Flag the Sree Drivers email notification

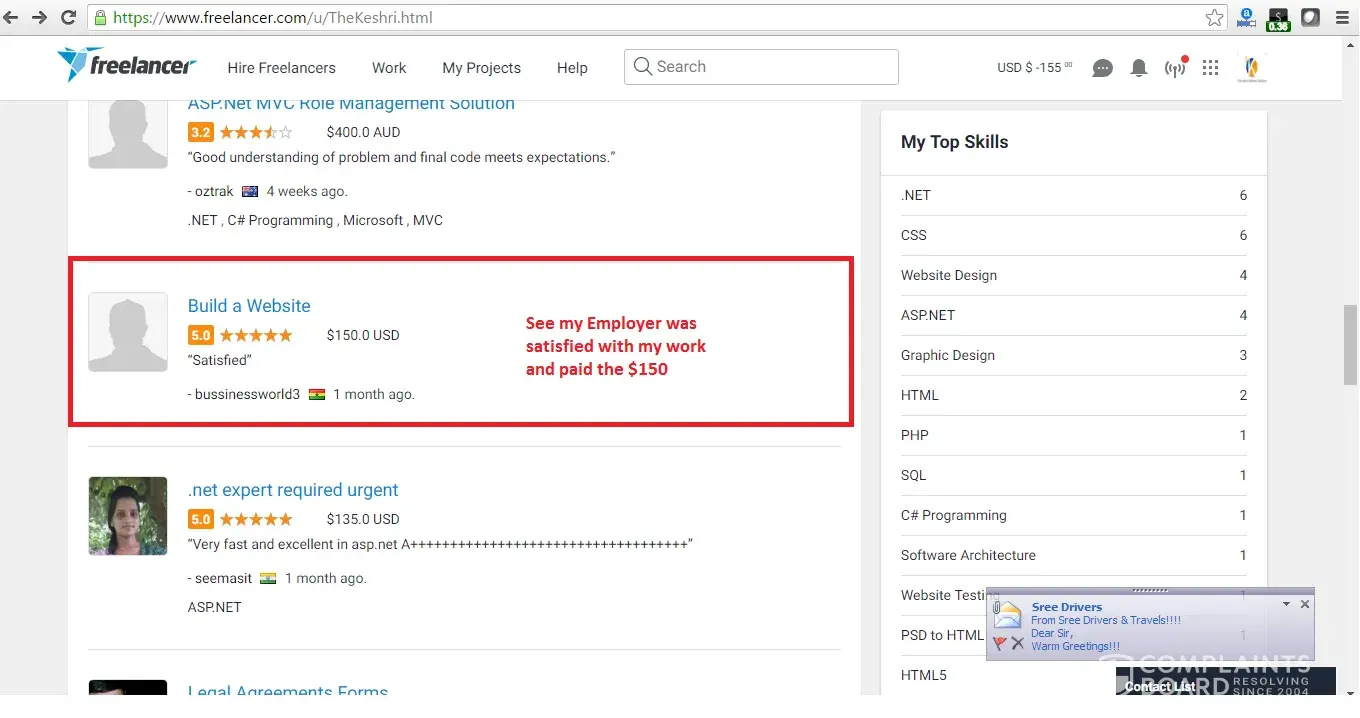tap(999, 643)
